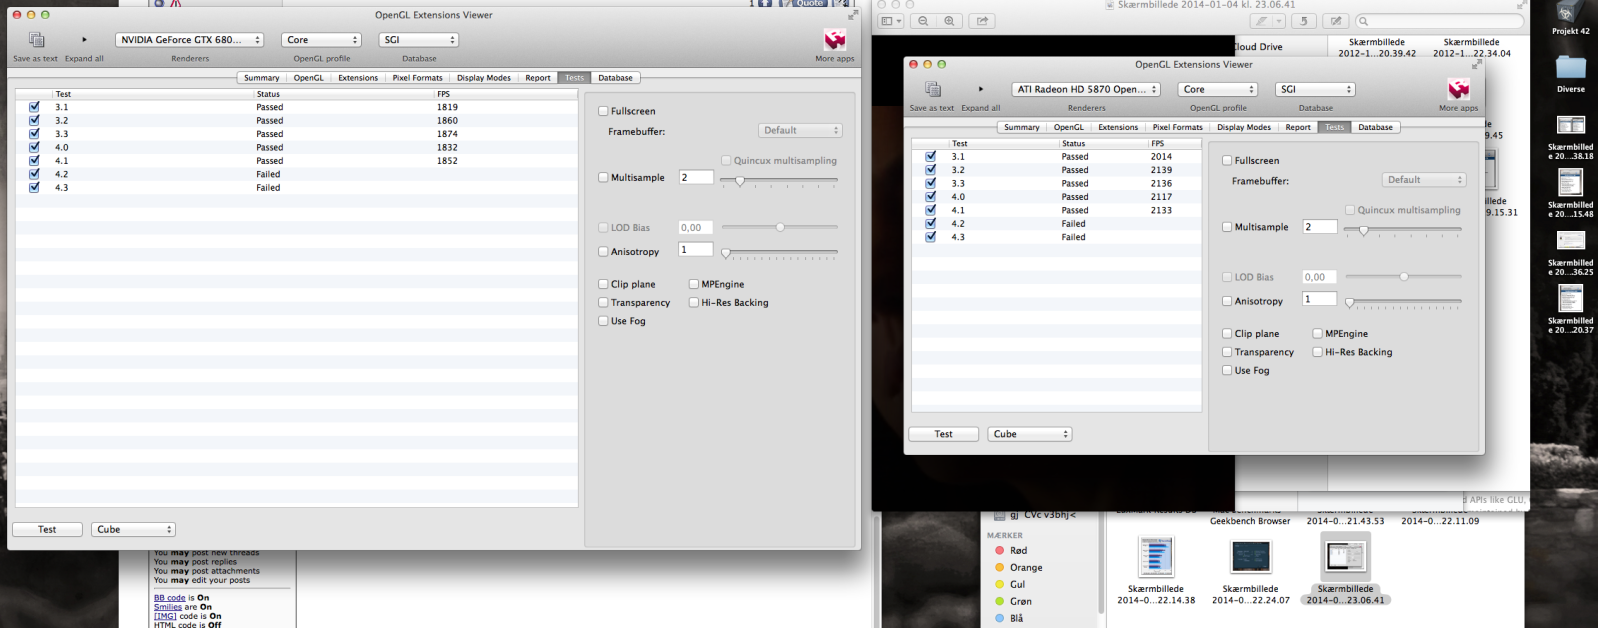The height and width of the screenshot is (628, 1598).
Task: Click Save as text icon in ATI Radeon window
Action: click(x=932, y=89)
